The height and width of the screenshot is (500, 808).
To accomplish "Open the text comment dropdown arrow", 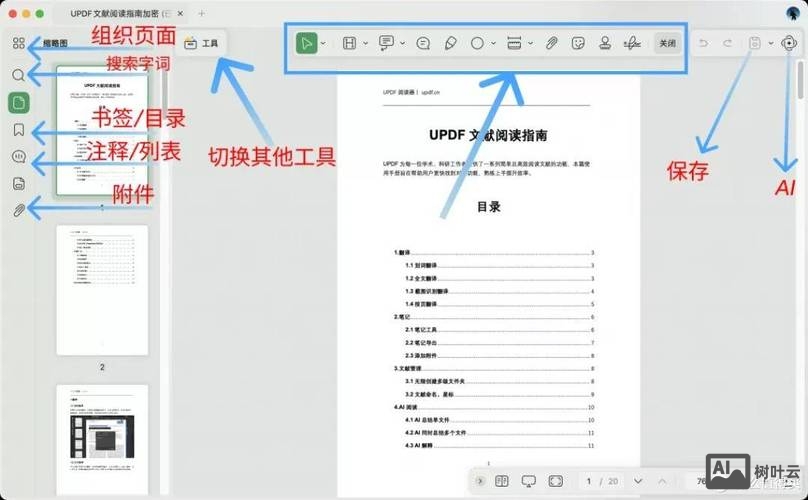I will point(402,43).
